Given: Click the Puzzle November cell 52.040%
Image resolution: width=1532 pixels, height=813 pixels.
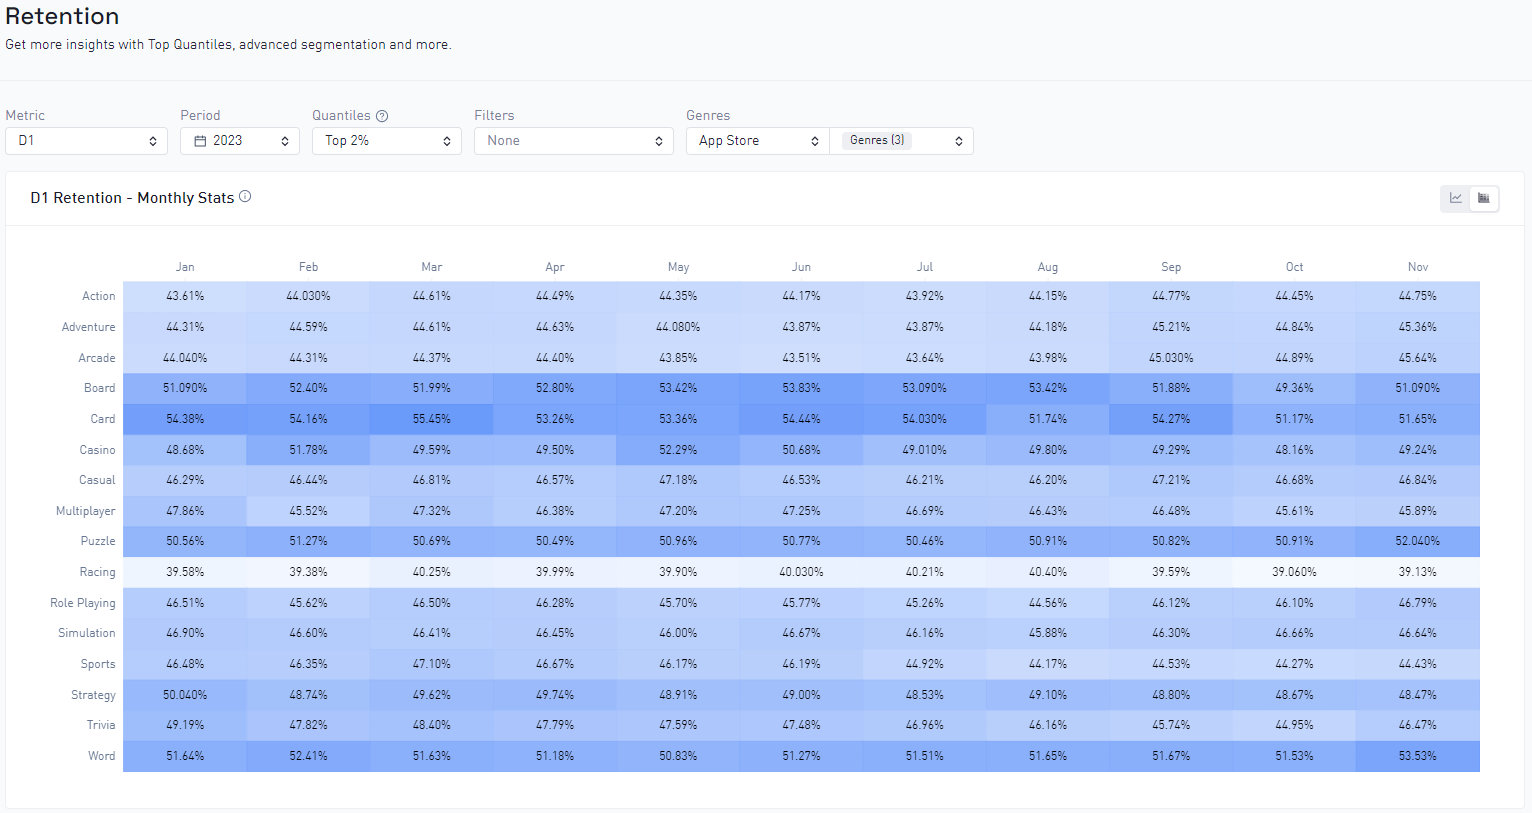Looking at the screenshot, I should (x=1418, y=541).
